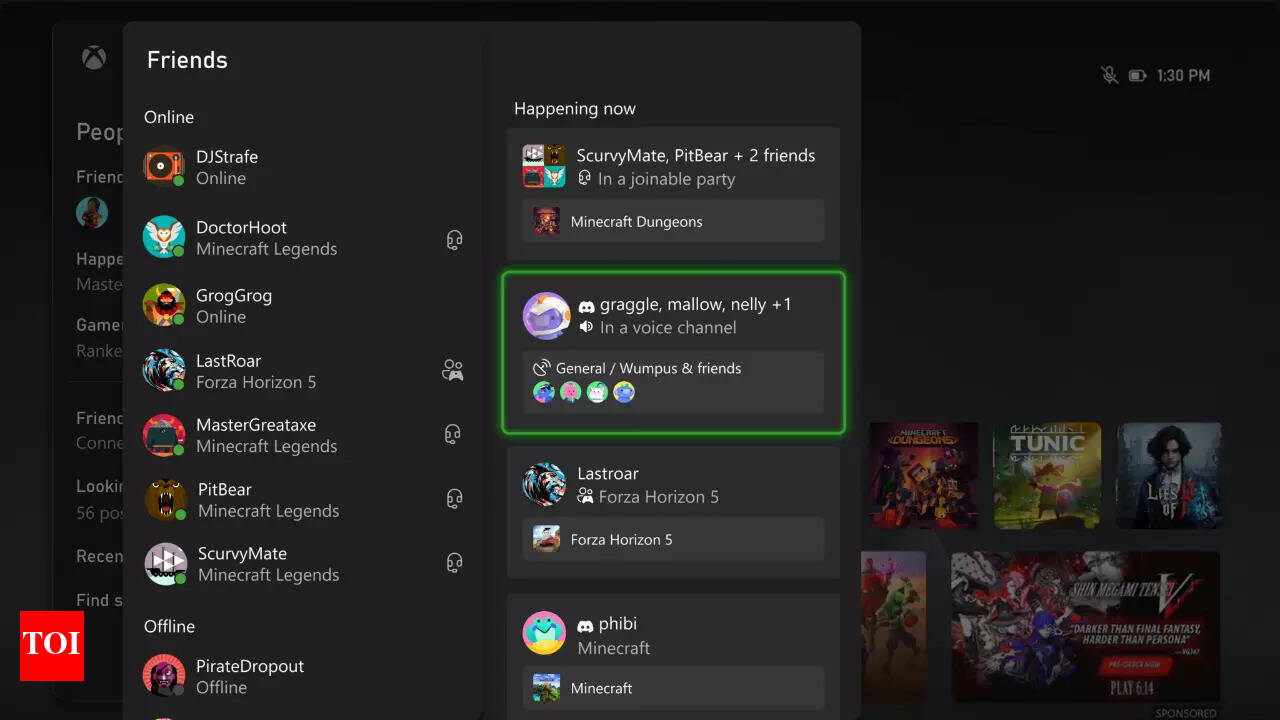Click the 1:30 PM clock
The height and width of the screenshot is (720, 1280).
[x=1183, y=75]
